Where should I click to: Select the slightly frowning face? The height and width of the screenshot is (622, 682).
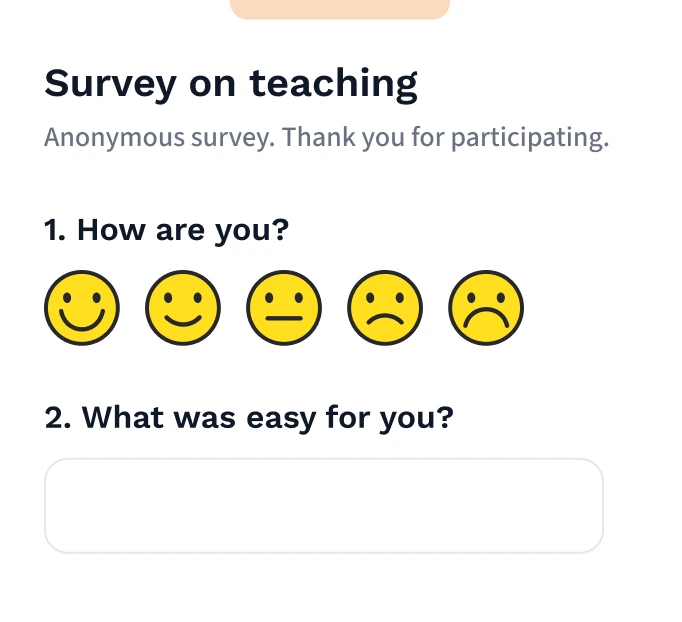coord(385,308)
